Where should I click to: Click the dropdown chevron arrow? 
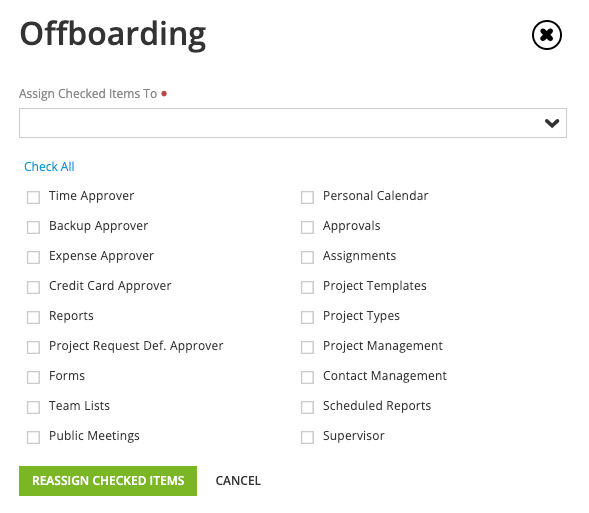[551, 123]
